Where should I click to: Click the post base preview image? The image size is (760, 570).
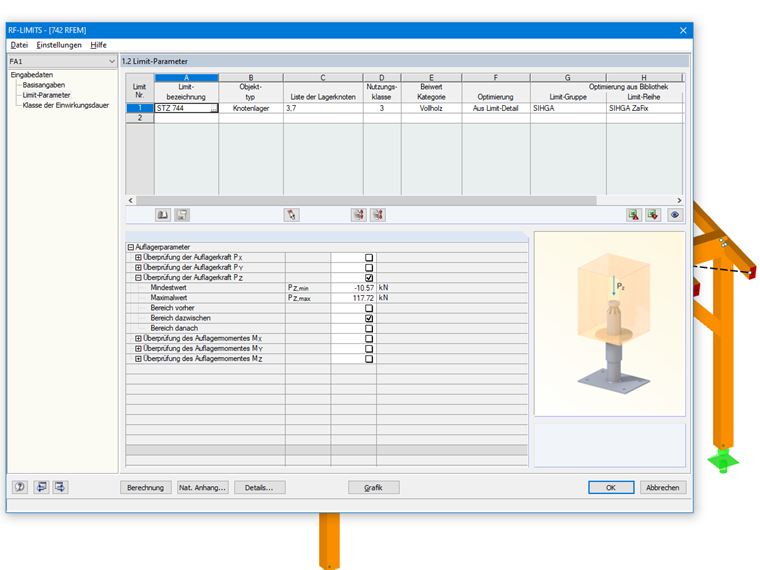[x=610, y=324]
